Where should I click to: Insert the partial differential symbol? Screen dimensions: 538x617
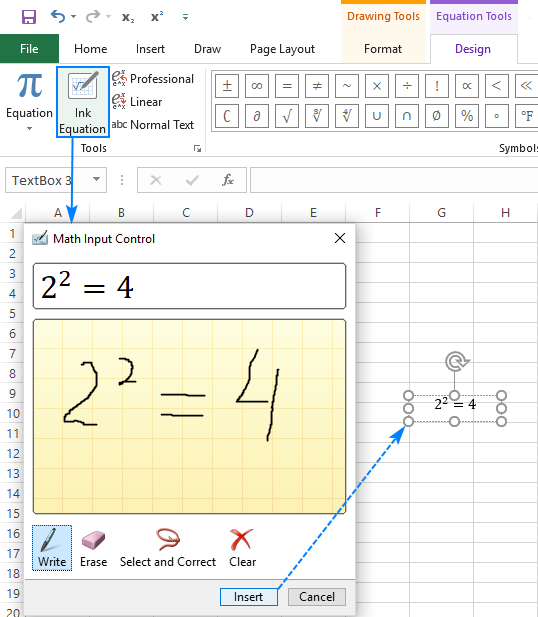(x=257, y=116)
